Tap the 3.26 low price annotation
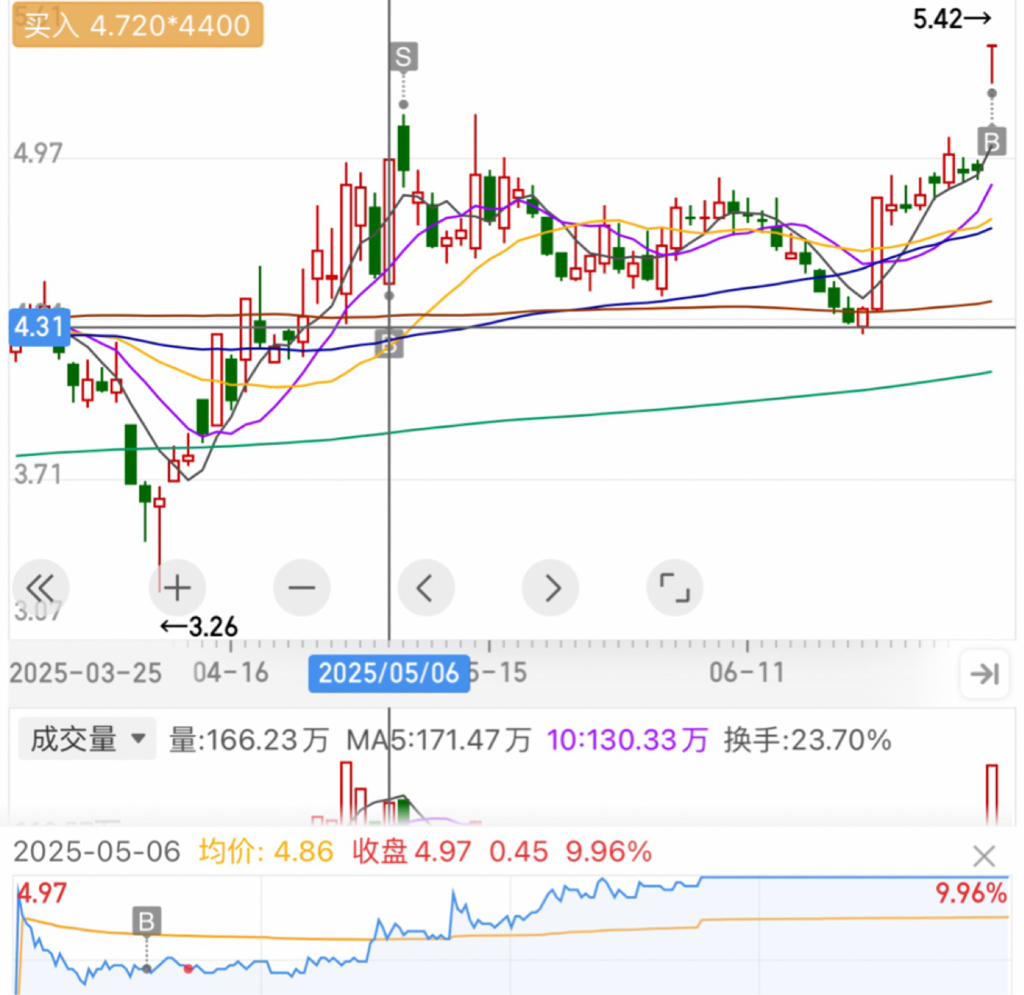1024x995 pixels. (199, 627)
